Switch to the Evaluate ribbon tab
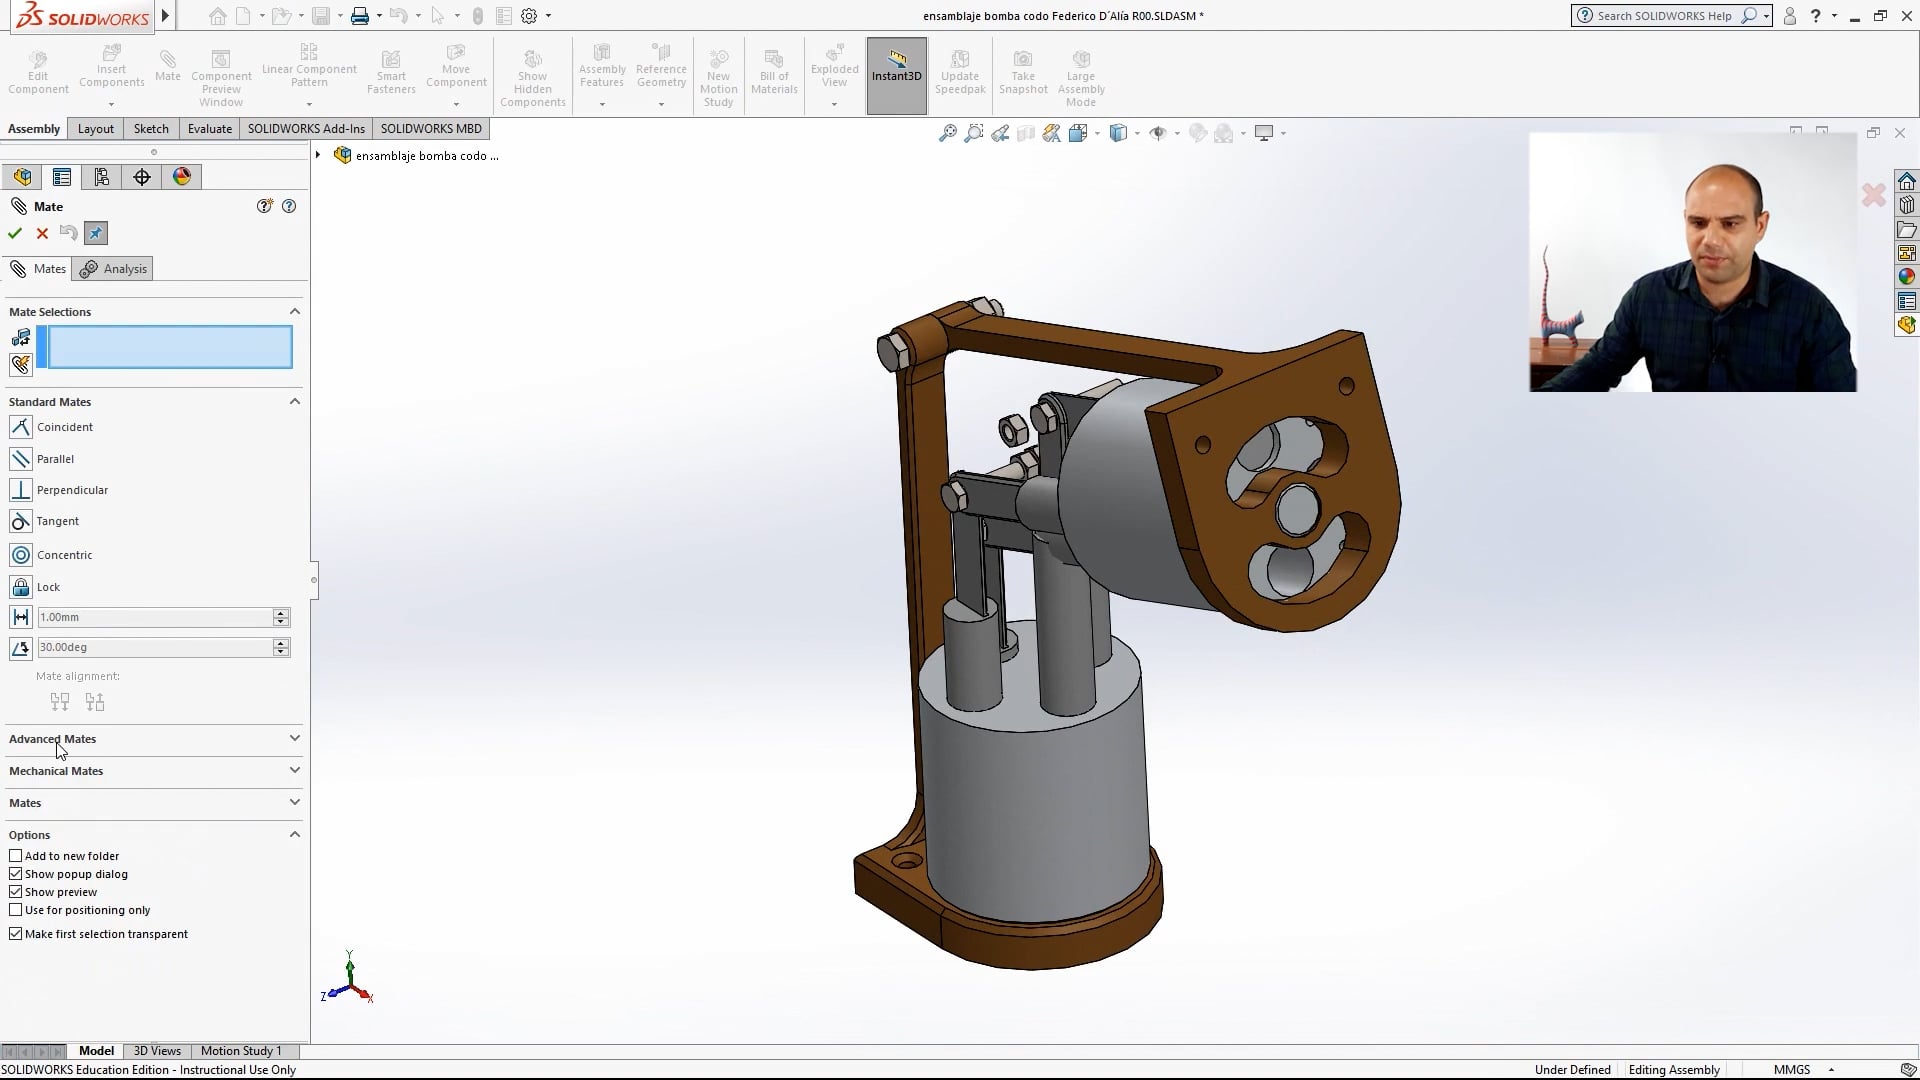Image resolution: width=1920 pixels, height=1080 pixels. point(209,128)
